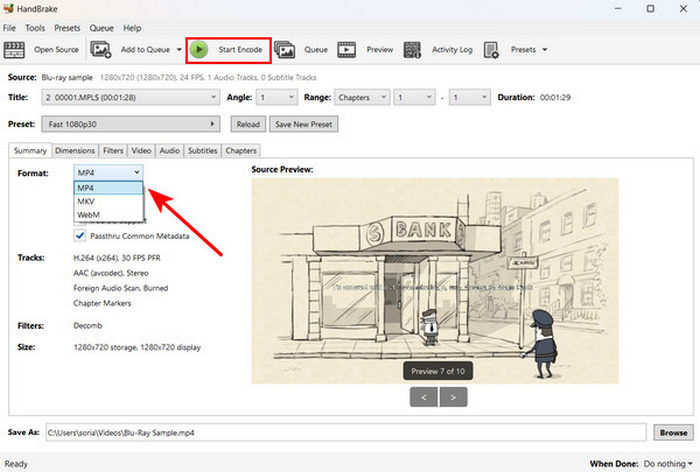This screenshot has width=700, height=472.
Task: Switch to the Chapters tab
Action: coord(241,150)
